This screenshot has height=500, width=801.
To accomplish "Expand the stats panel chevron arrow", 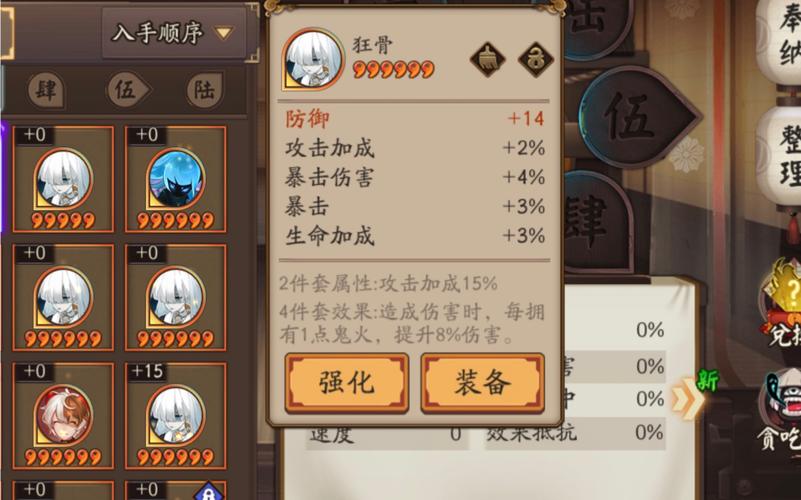I will [x=686, y=399].
